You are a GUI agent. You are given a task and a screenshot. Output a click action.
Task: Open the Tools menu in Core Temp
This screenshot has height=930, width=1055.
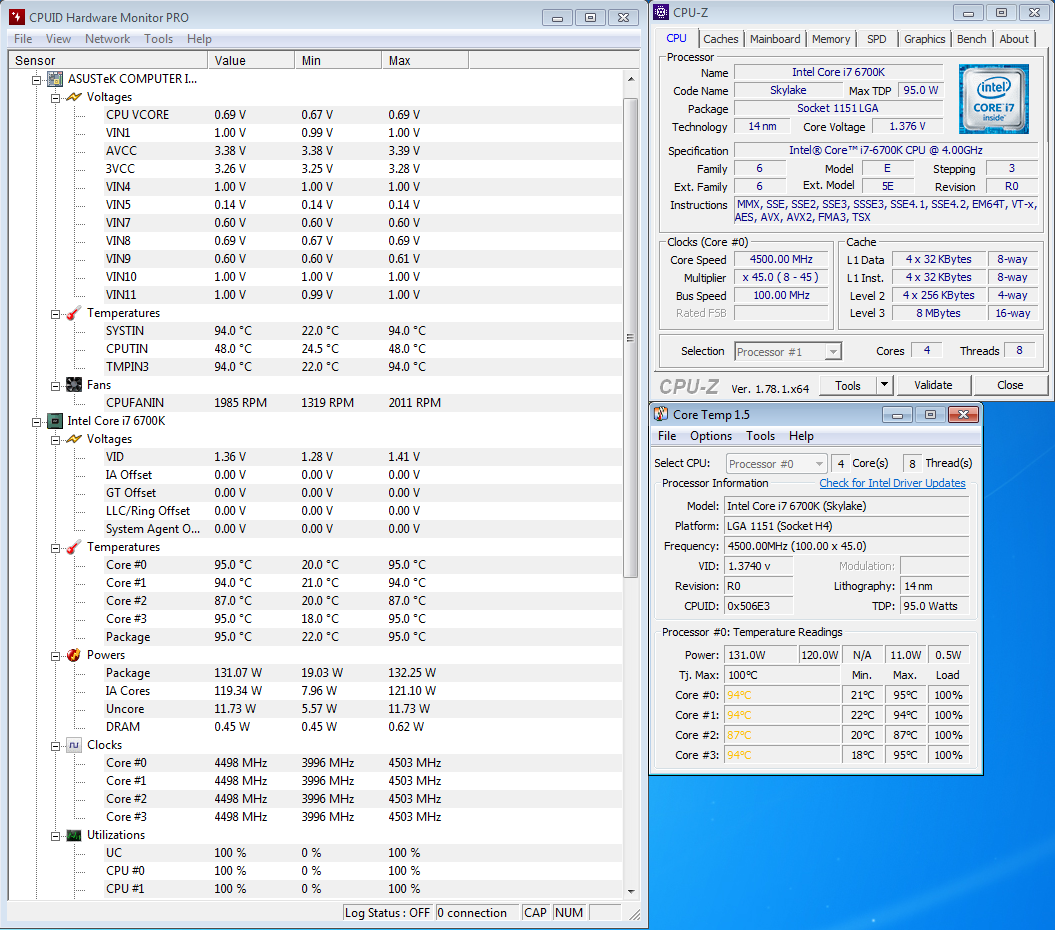tap(760, 436)
